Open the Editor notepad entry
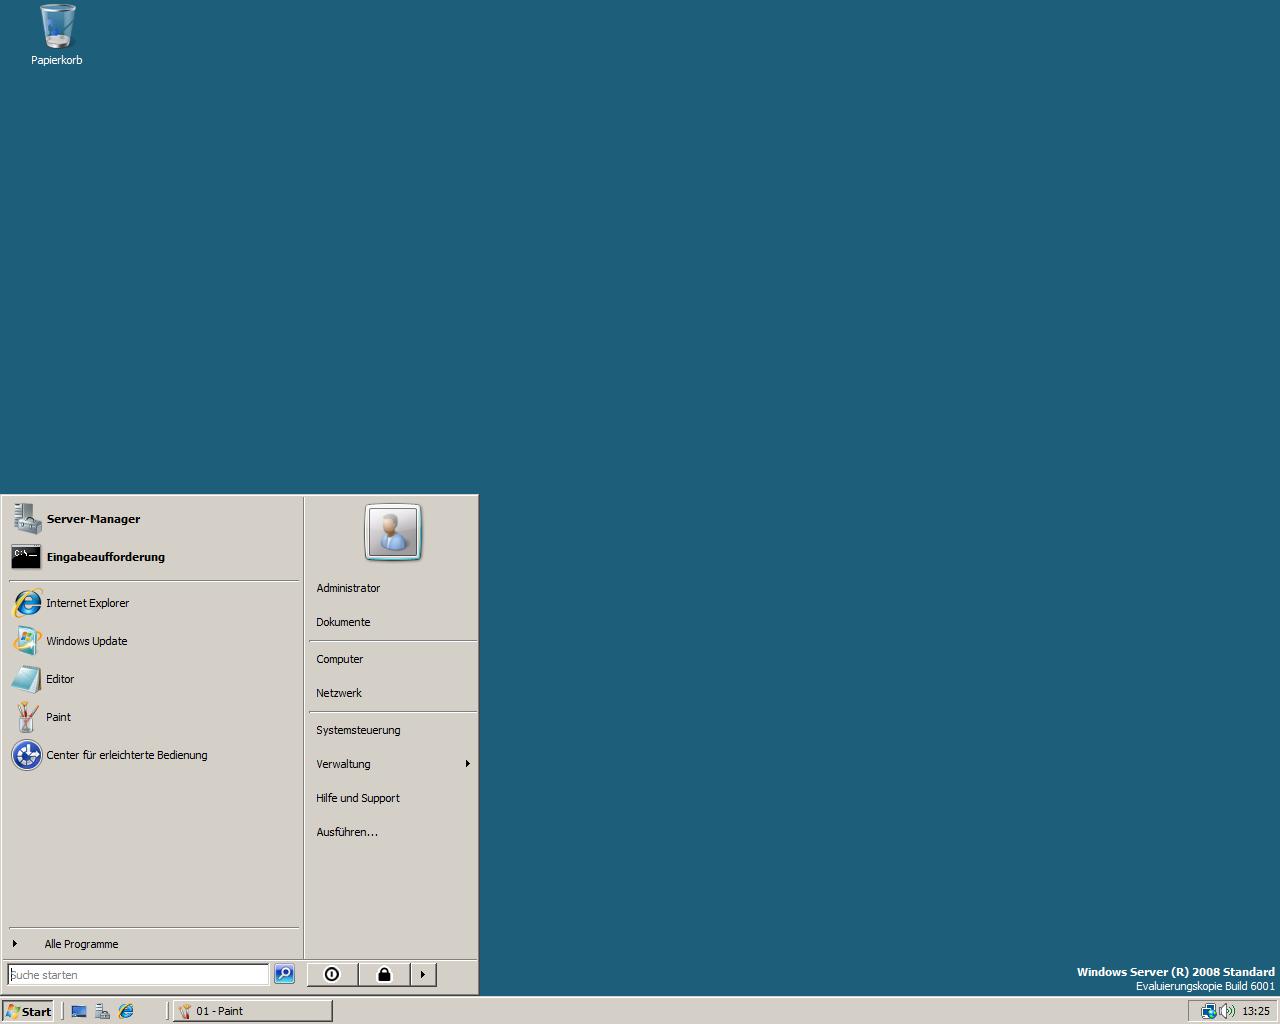 click(60, 679)
